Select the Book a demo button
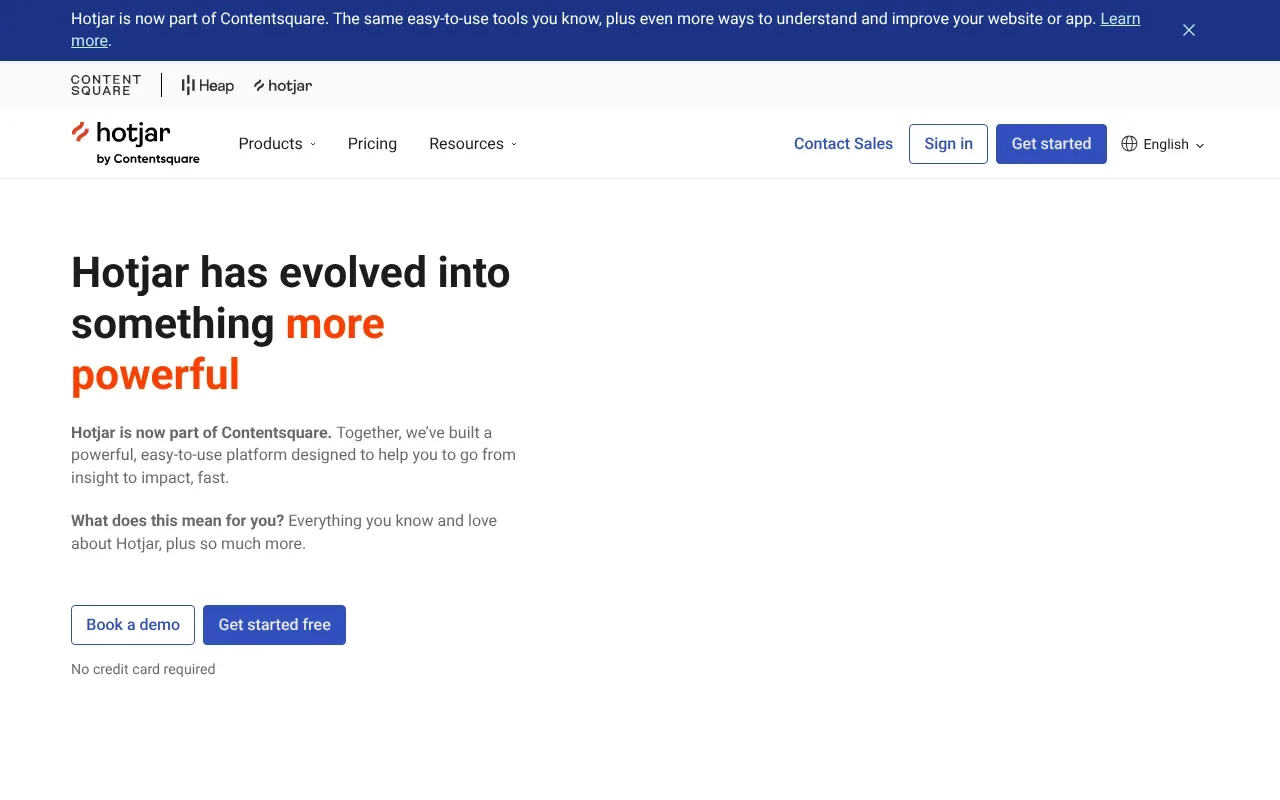Image resolution: width=1280 pixels, height=800 pixels. point(133,625)
